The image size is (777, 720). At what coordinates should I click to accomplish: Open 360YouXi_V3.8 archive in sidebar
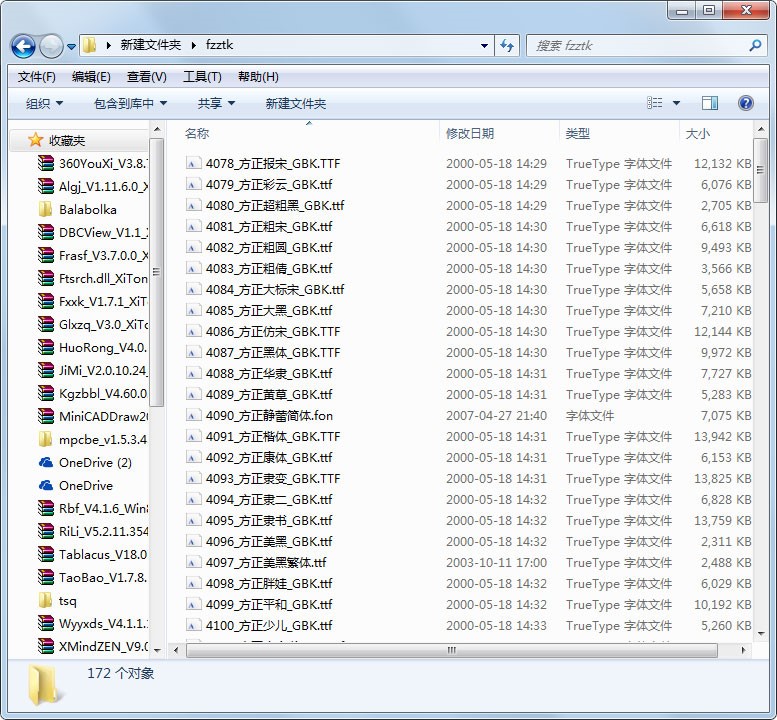pos(93,164)
